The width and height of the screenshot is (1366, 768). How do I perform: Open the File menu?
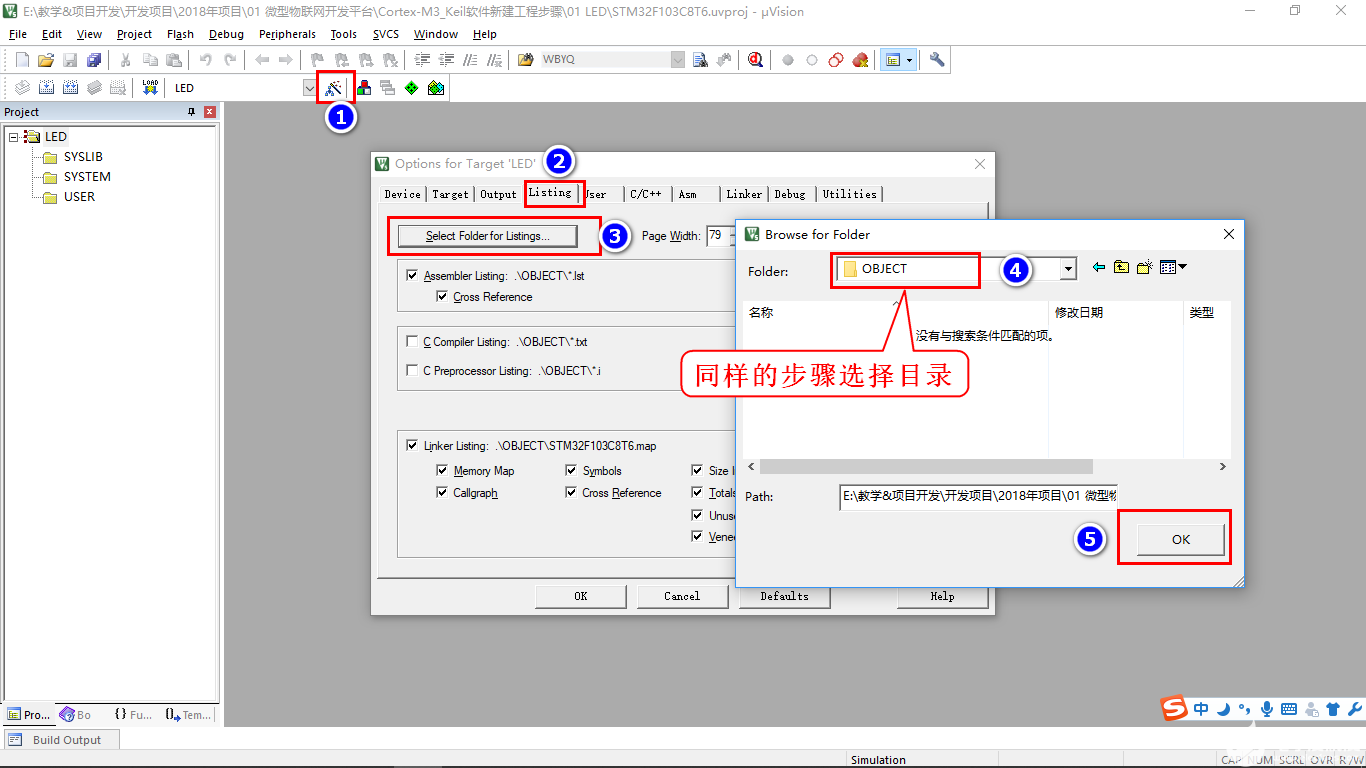(18, 34)
